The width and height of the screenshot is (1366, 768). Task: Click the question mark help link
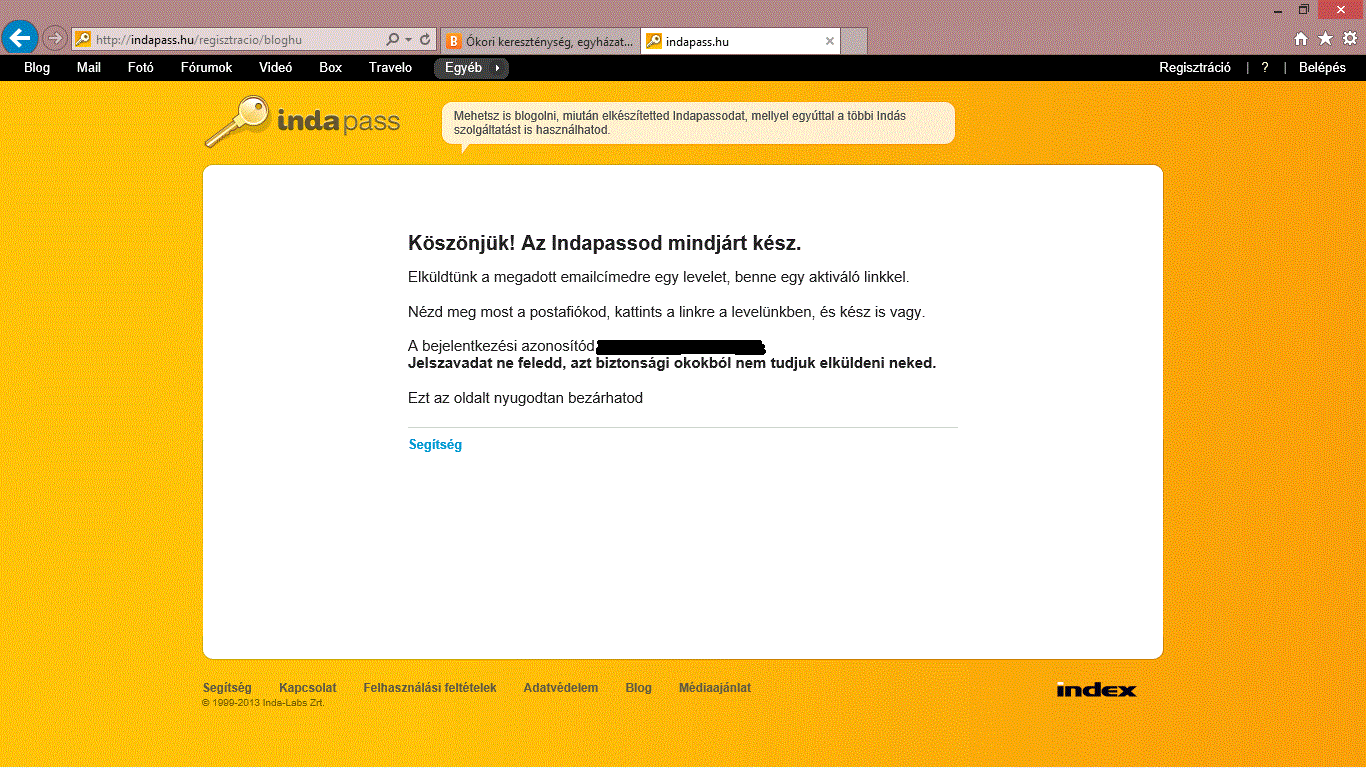[x=1265, y=68]
